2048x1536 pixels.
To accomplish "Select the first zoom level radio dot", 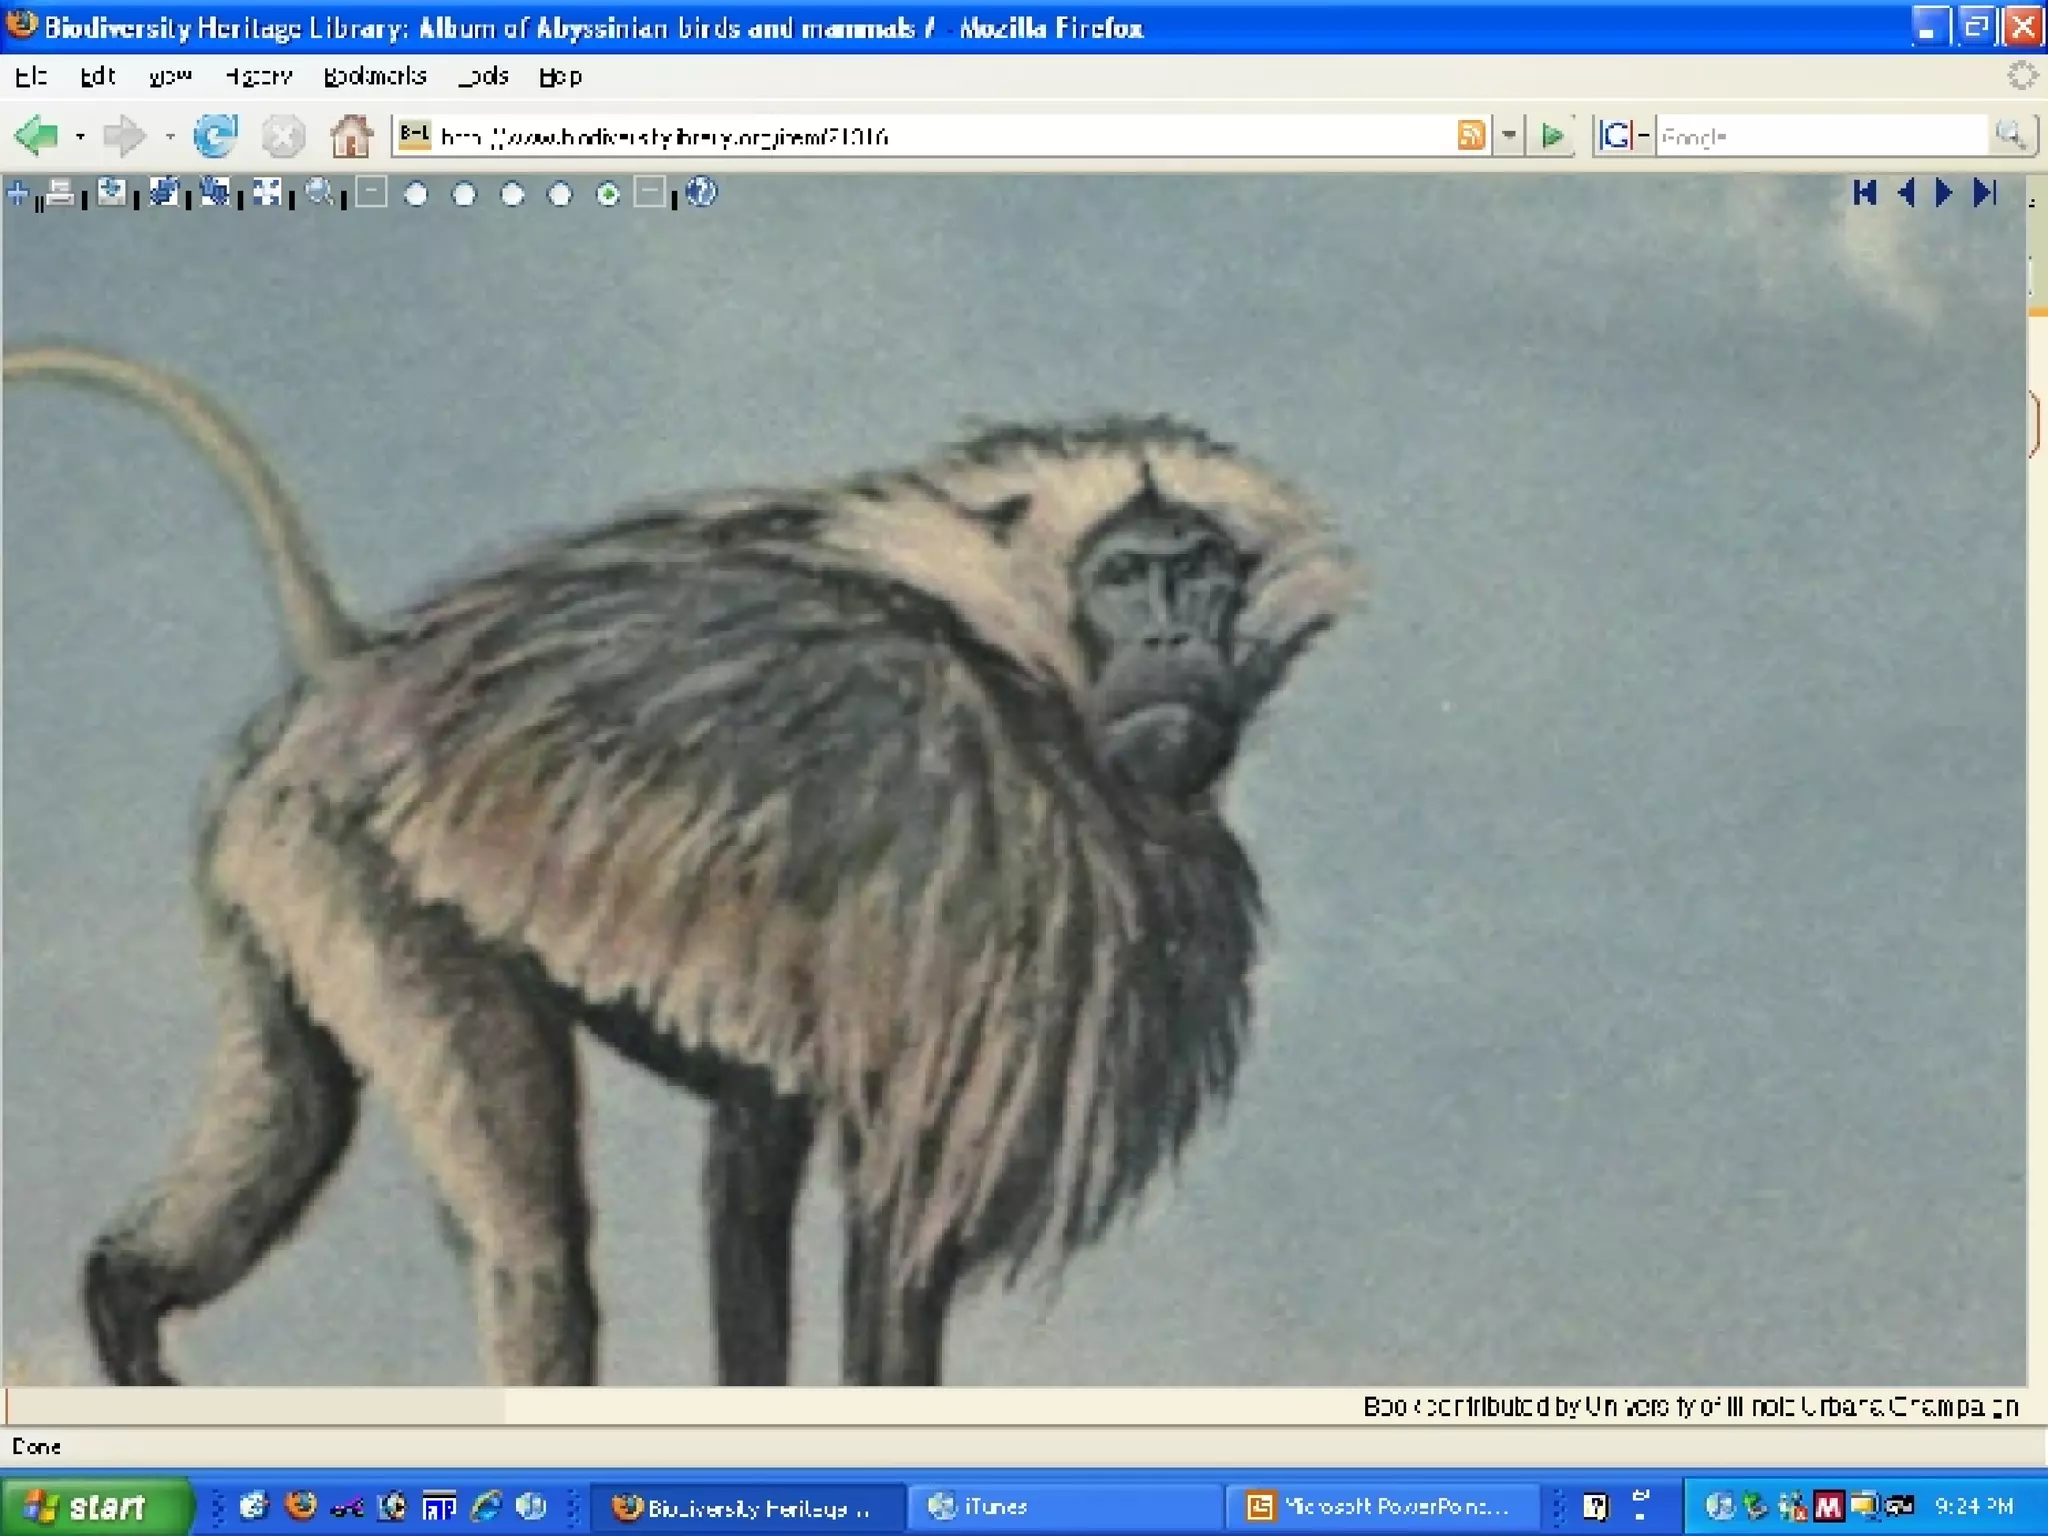I will 416,194.
